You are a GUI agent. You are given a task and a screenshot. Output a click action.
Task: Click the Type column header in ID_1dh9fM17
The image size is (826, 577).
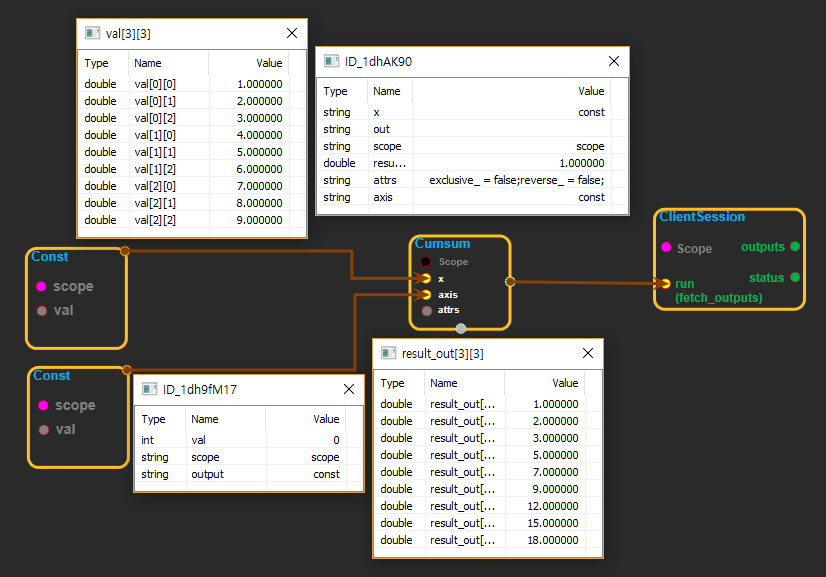(x=153, y=420)
